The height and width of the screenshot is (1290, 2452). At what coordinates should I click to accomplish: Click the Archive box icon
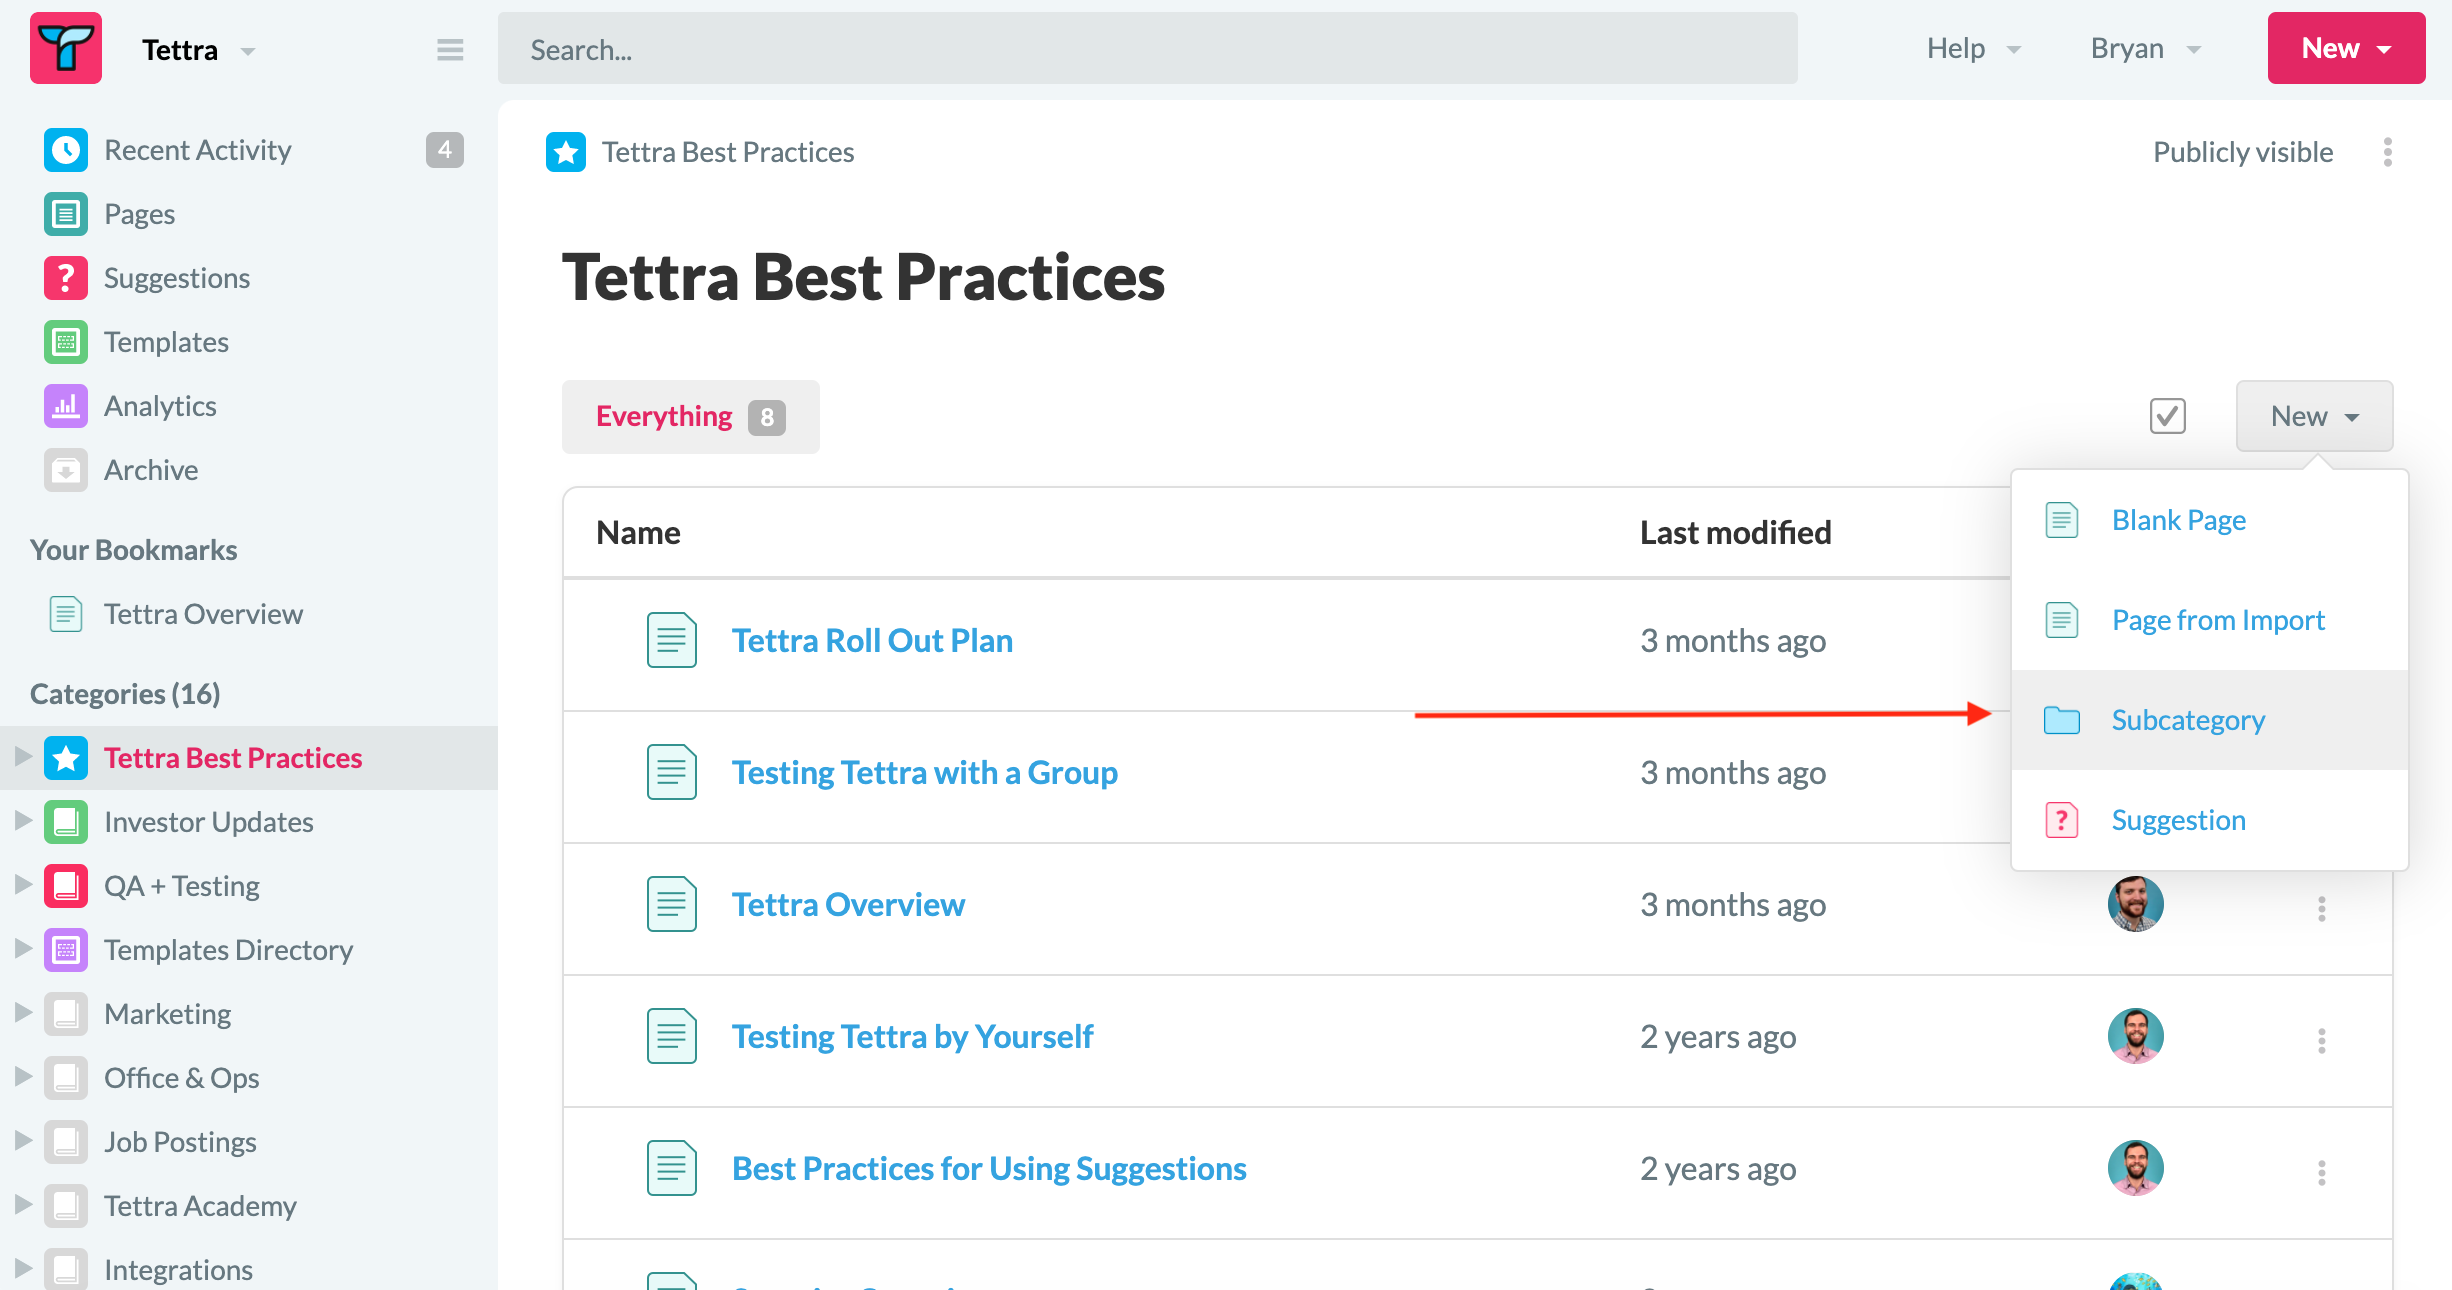tap(66, 470)
